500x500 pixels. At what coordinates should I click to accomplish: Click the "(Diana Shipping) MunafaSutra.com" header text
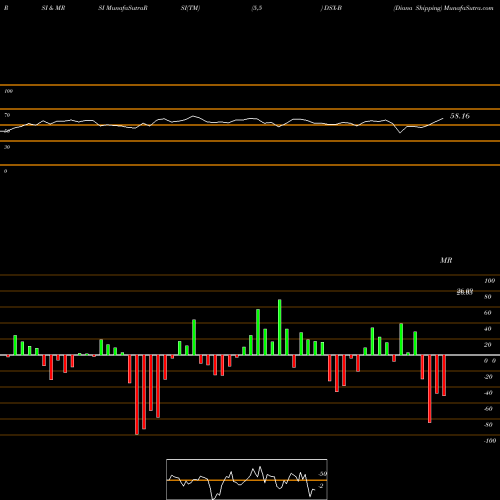[443, 8]
